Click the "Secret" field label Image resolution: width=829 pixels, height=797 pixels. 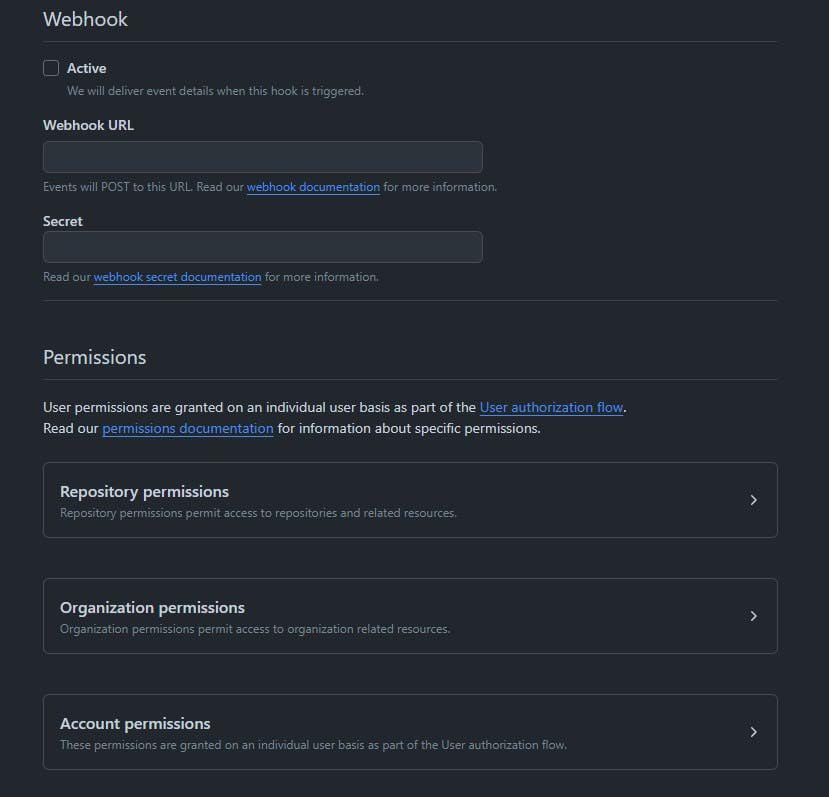(62, 221)
